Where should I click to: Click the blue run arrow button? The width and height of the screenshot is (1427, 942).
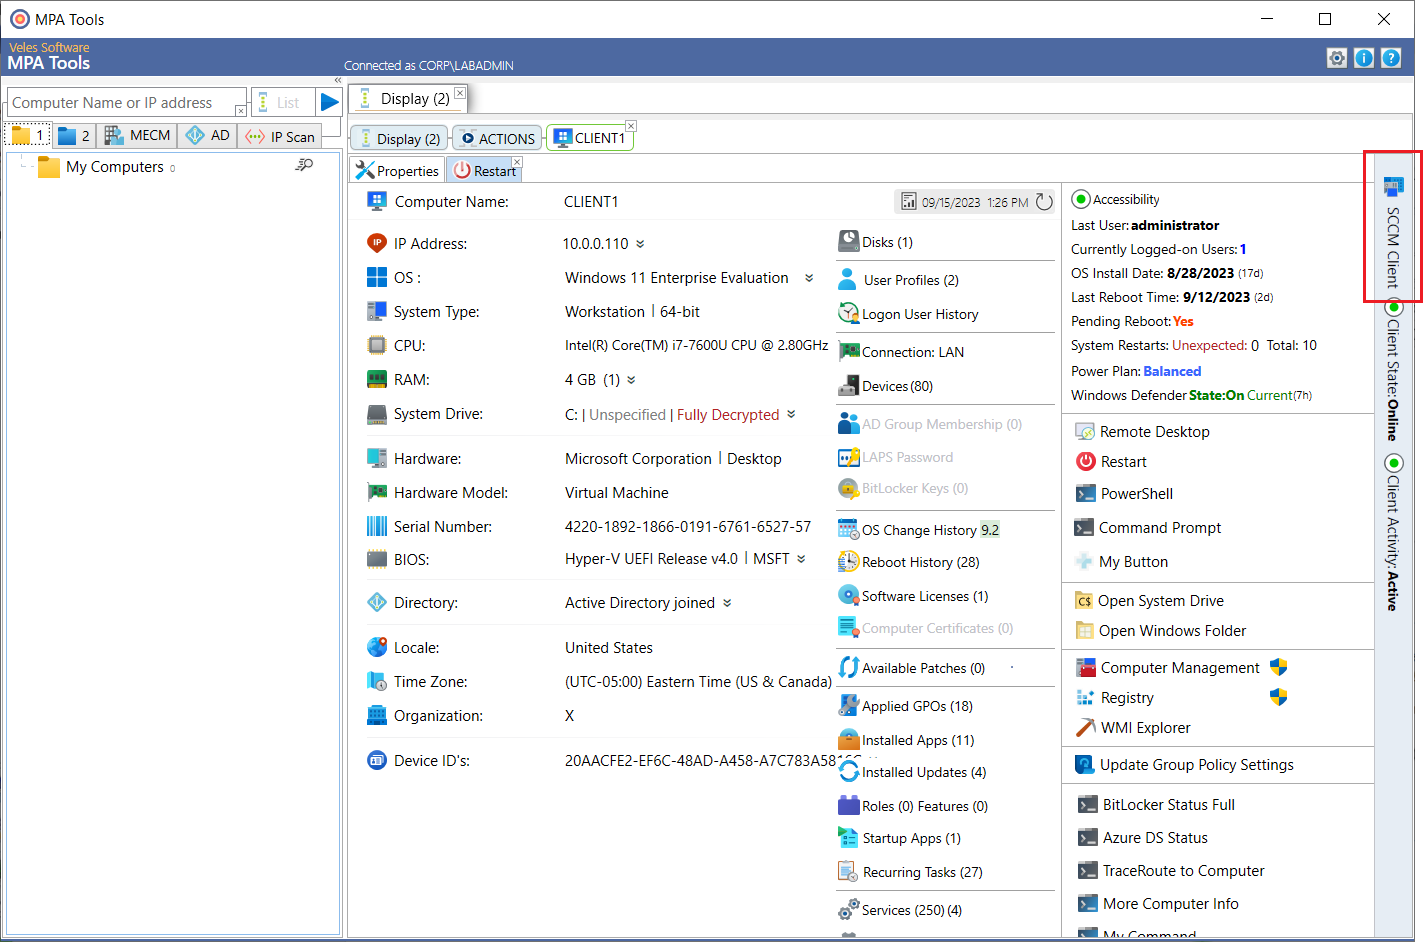coord(329,102)
